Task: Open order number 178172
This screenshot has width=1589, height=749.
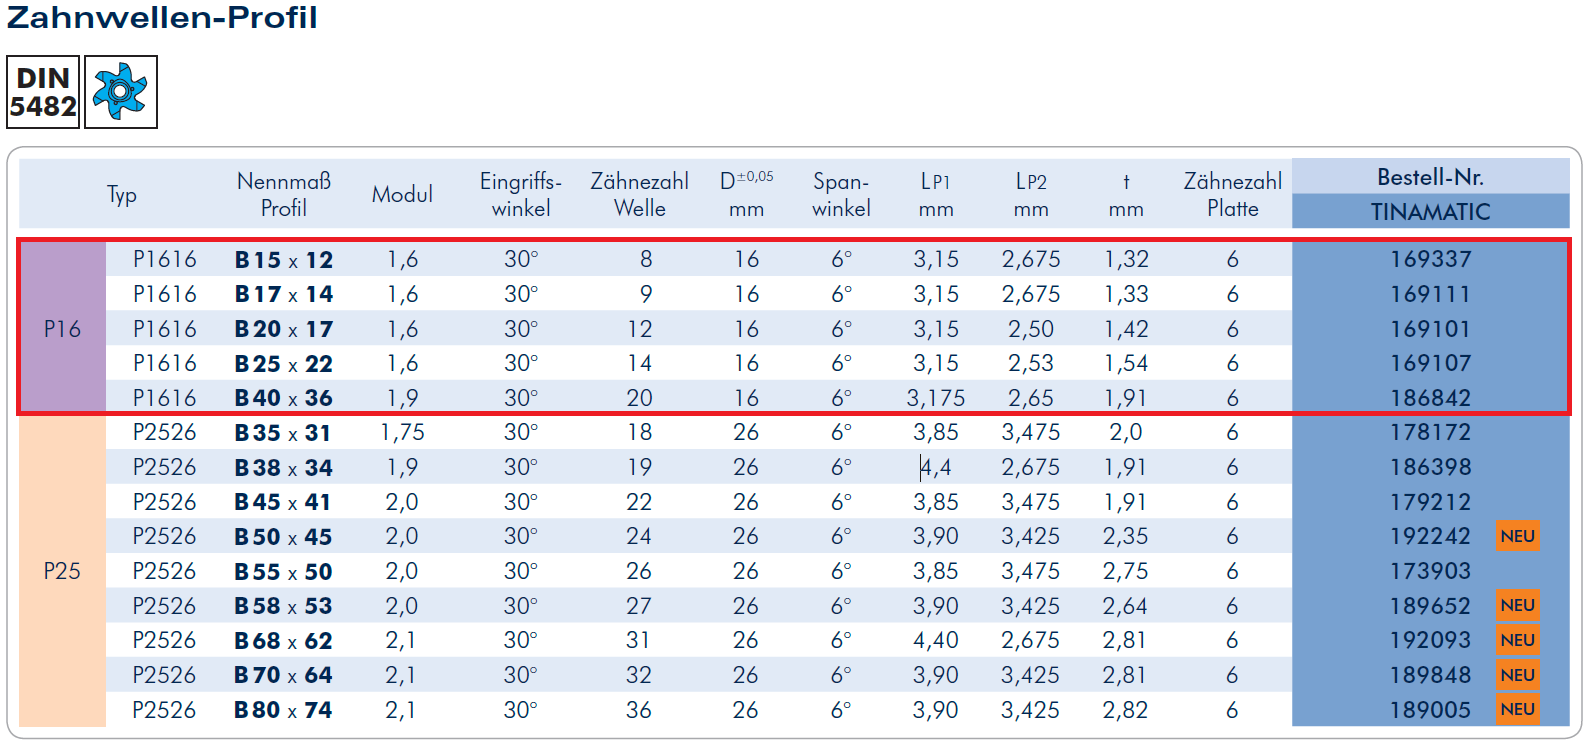Action: [x=1430, y=432]
